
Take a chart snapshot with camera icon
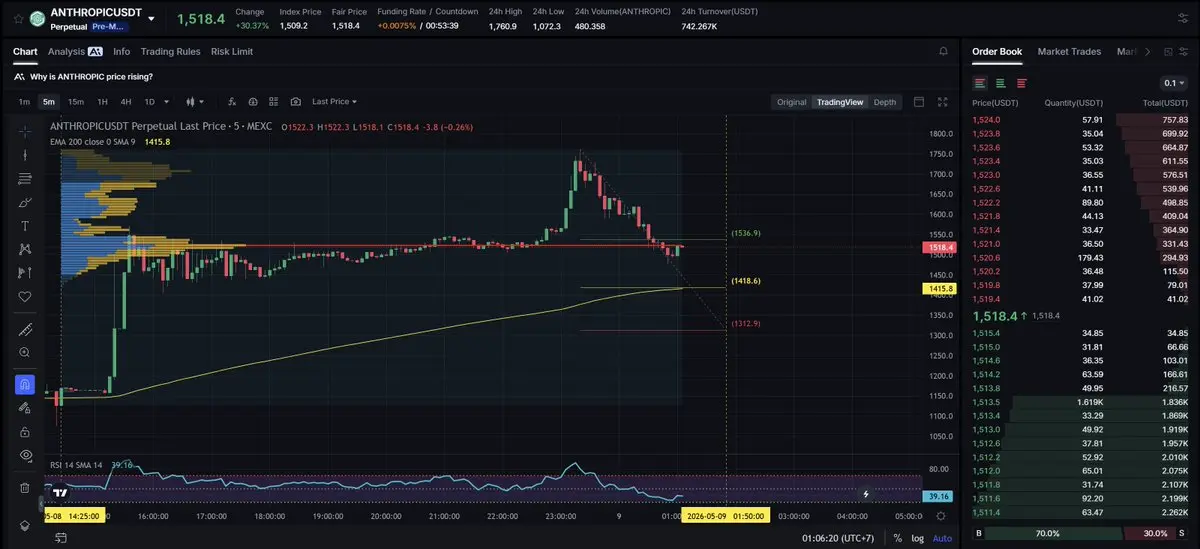coord(295,101)
